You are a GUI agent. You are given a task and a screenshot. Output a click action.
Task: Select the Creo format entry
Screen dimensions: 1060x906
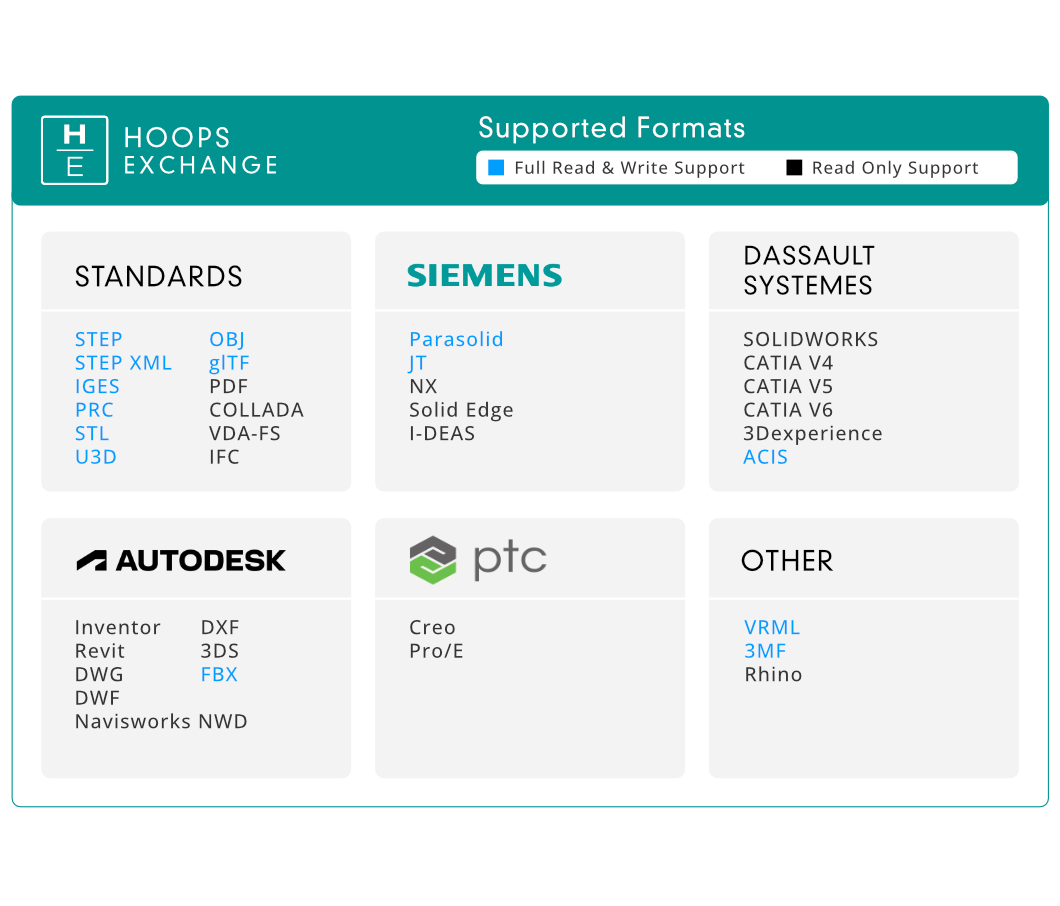coord(432,628)
